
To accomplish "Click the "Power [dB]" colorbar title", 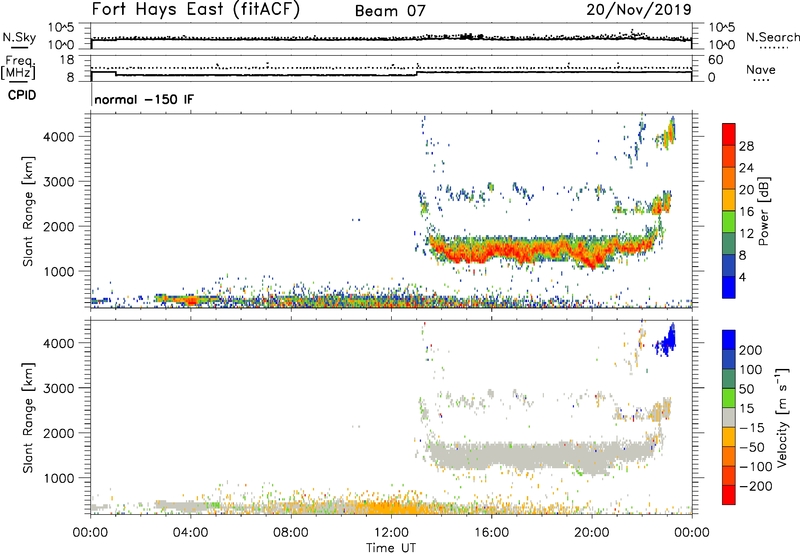I will coord(763,211).
